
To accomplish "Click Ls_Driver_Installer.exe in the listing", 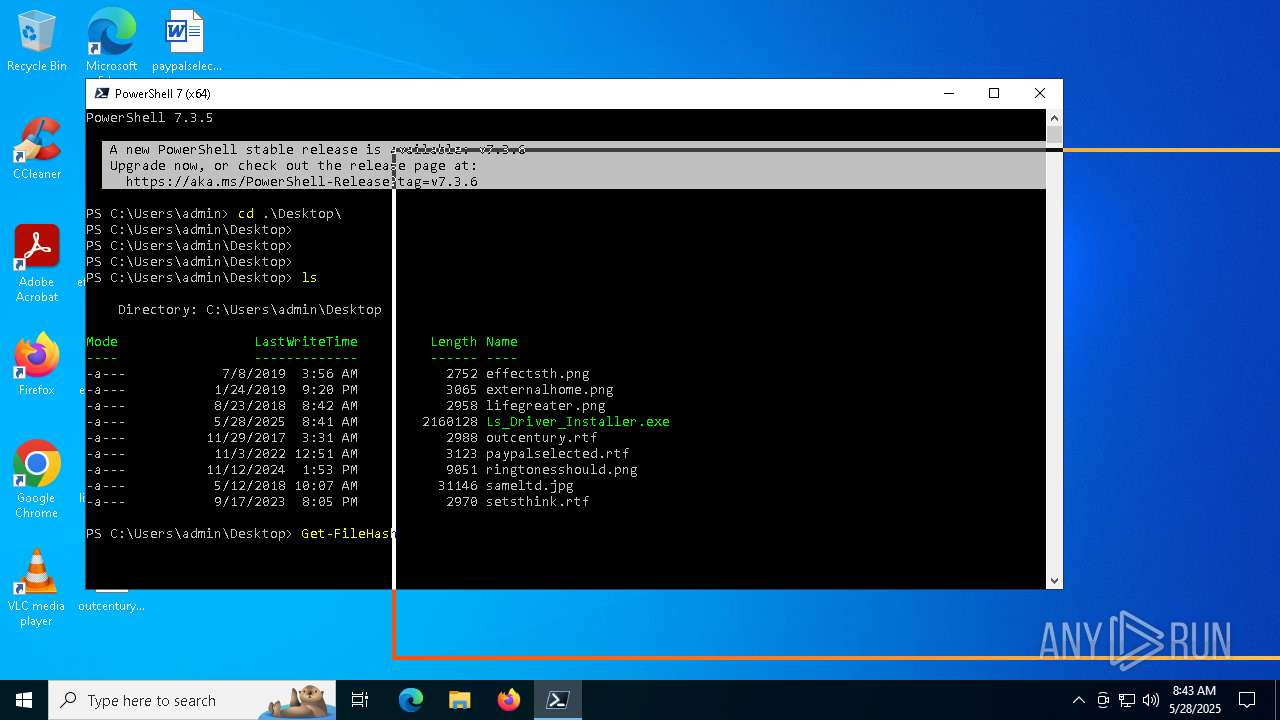I will click(x=577, y=422).
